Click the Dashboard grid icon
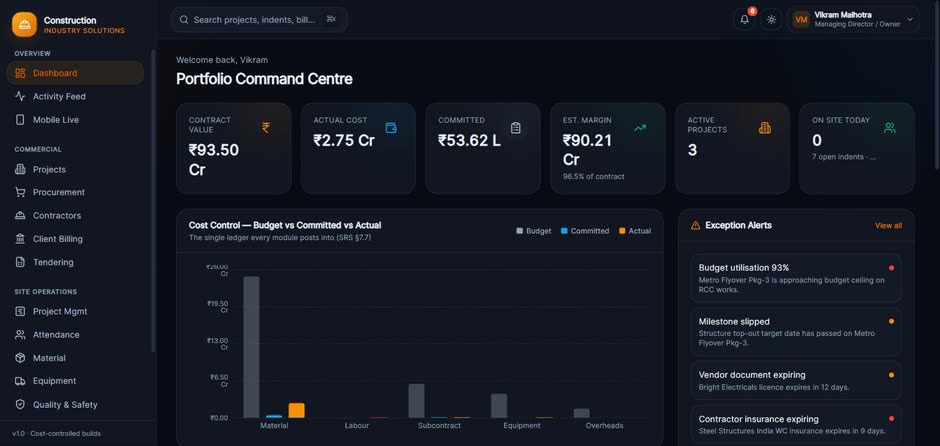 tap(20, 73)
